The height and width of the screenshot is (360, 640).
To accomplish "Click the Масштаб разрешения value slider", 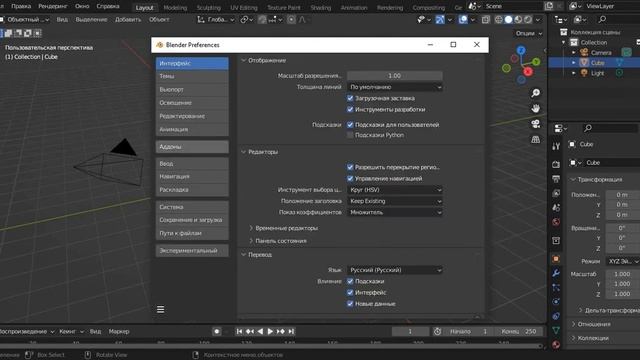I will tap(395, 76).
